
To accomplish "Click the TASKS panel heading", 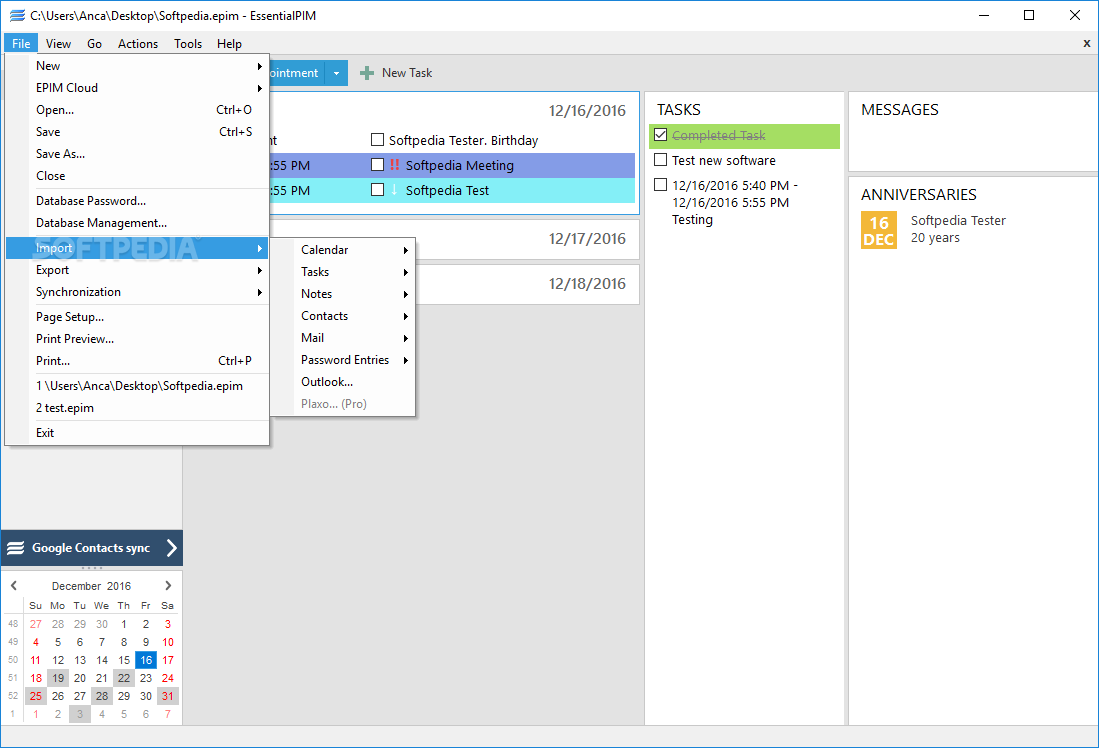I will (x=678, y=110).
